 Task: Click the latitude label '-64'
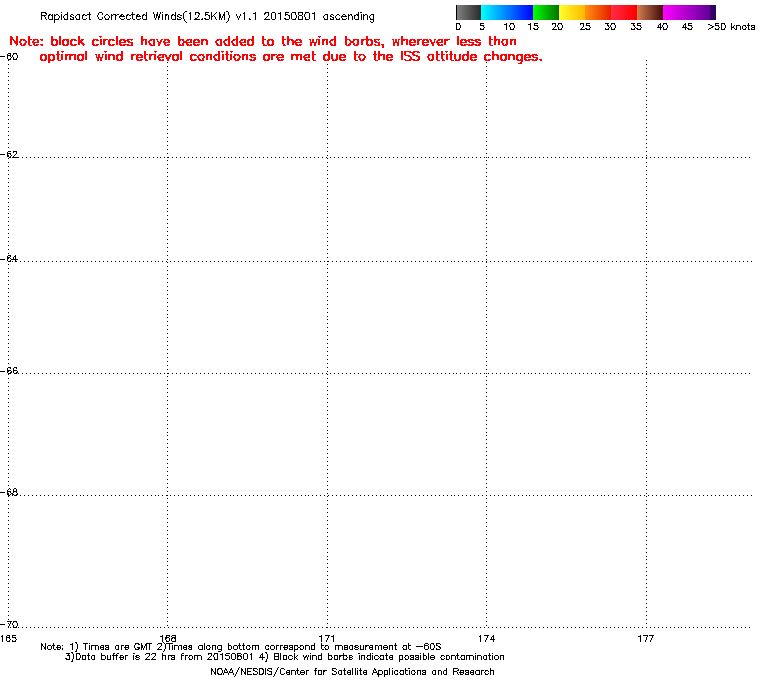pyautogui.click(x=10, y=259)
